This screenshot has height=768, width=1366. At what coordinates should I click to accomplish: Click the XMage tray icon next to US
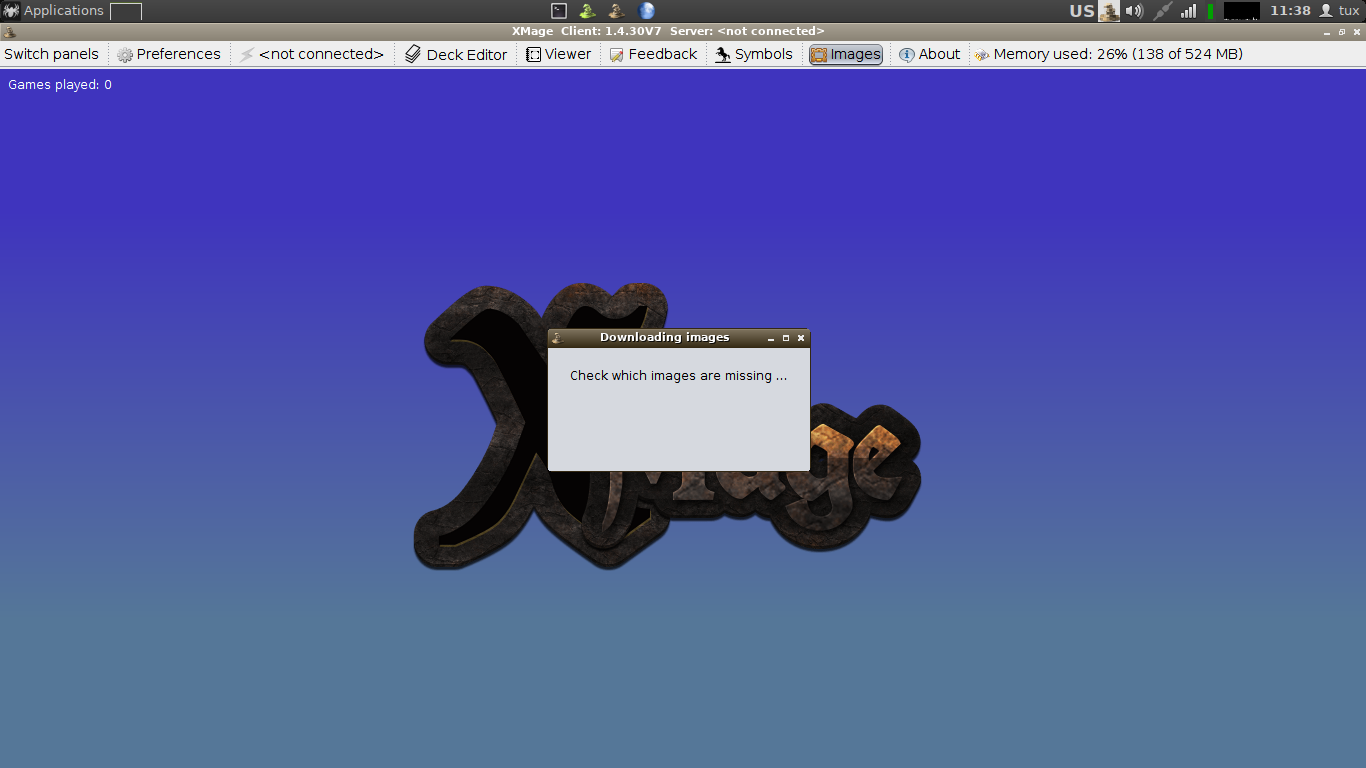pyautogui.click(x=1109, y=11)
